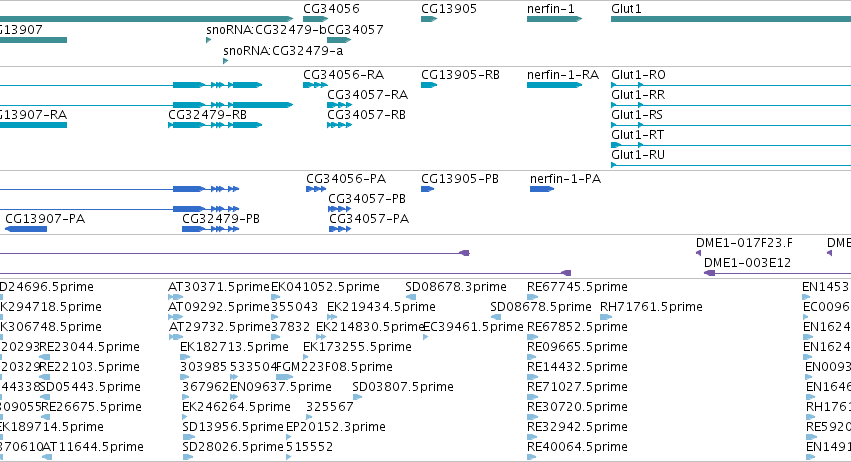Image resolution: width=851 pixels, height=462 pixels.
Task: Select EST EK246264.5prime
Action: point(237,408)
